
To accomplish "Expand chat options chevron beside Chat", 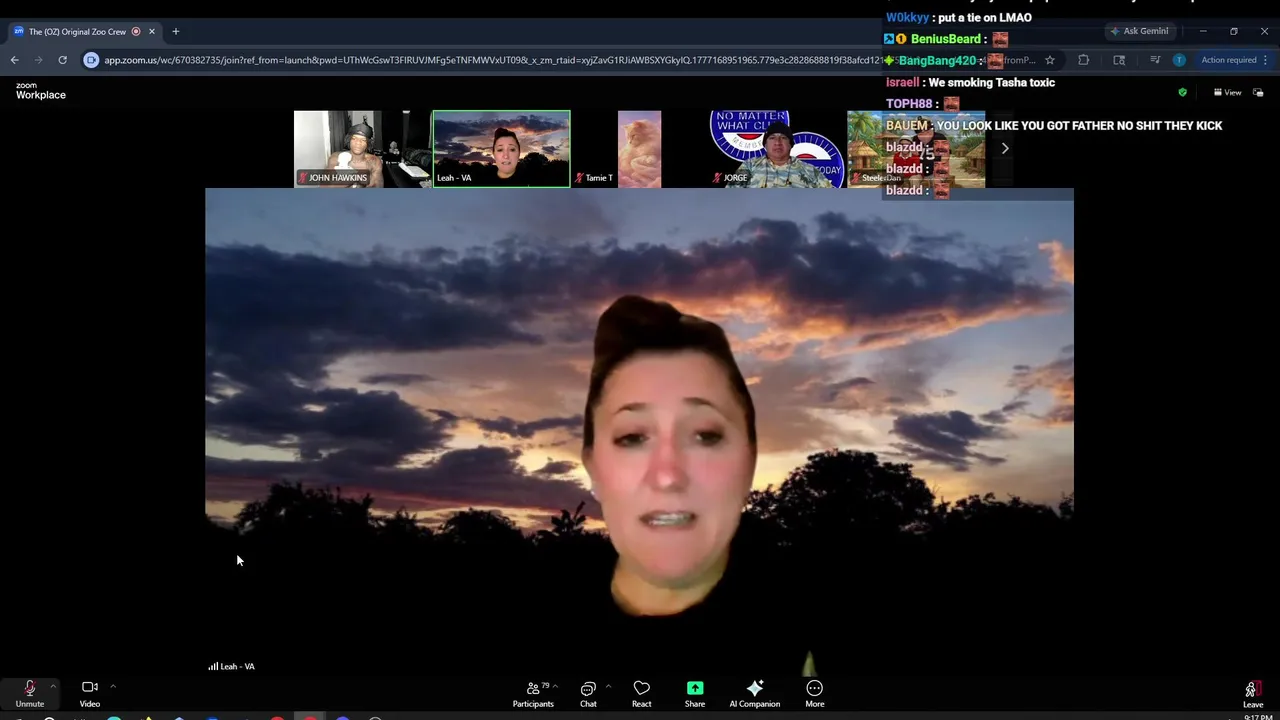I will tap(608, 686).
